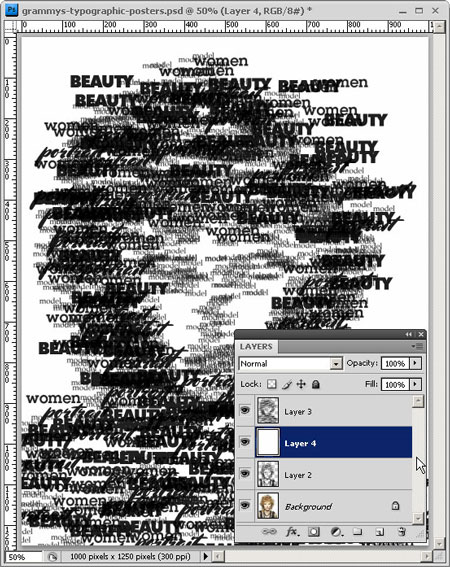The height and width of the screenshot is (567, 450).
Task: Click the Opacity 100% field
Action: pyautogui.click(x=395, y=363)
